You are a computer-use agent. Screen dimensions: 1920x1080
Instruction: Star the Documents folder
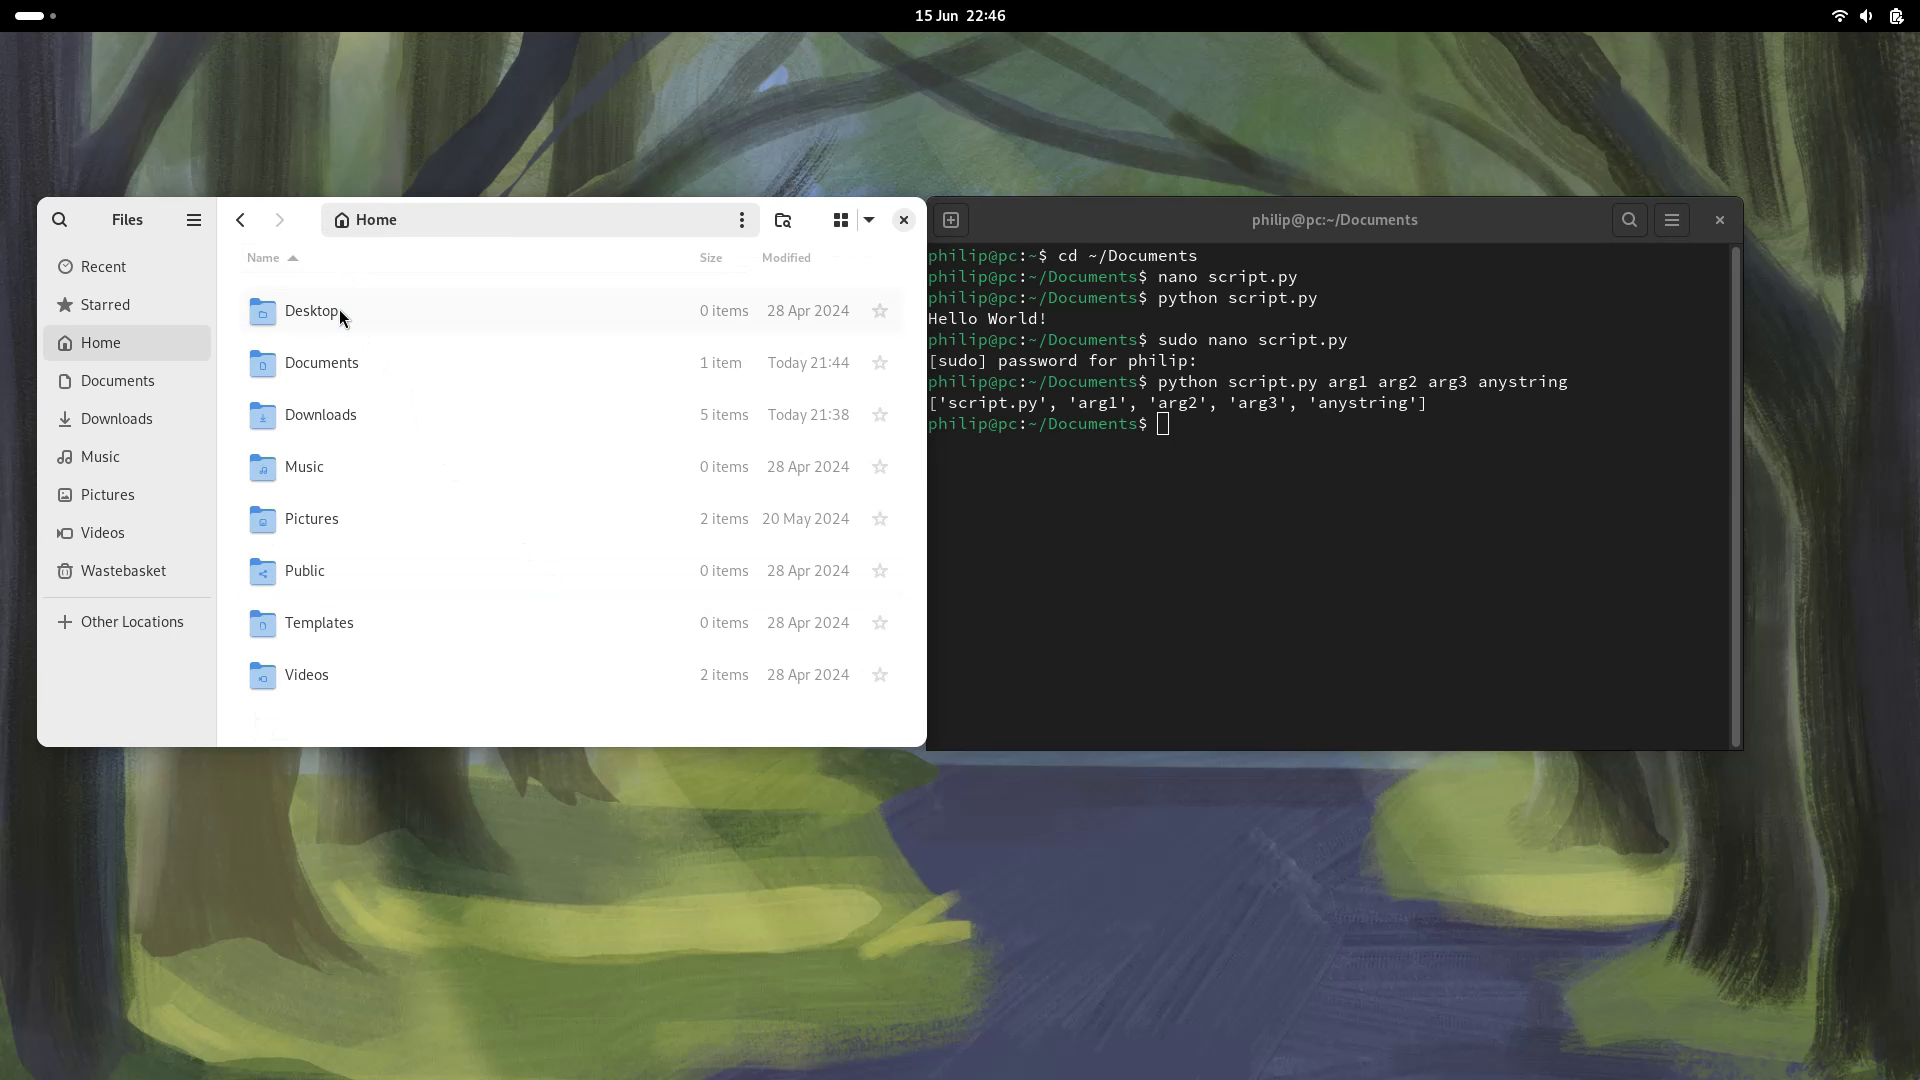click(880, 363)
